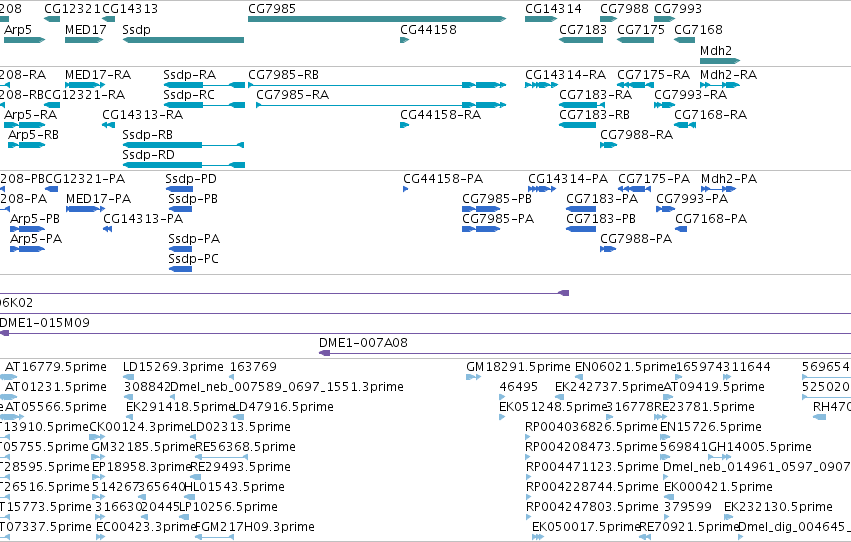The image size is (851, 542).
Task: Click the CG7993 gene label
Action: point(678,9)
